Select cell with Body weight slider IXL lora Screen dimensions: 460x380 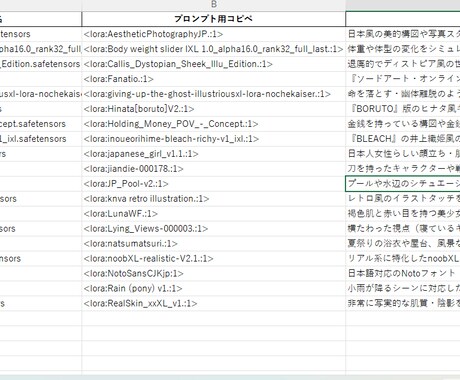click(x=214, y=49)
